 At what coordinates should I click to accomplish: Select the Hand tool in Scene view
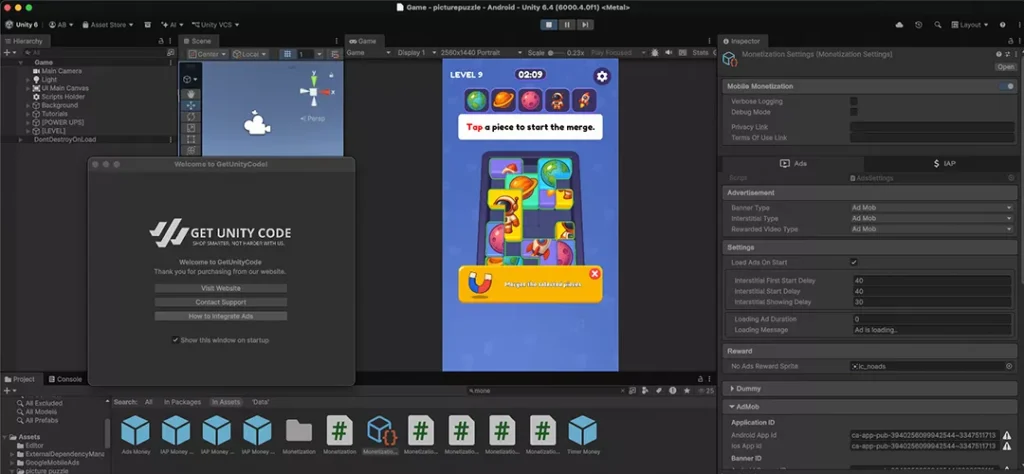click(190, 94)
